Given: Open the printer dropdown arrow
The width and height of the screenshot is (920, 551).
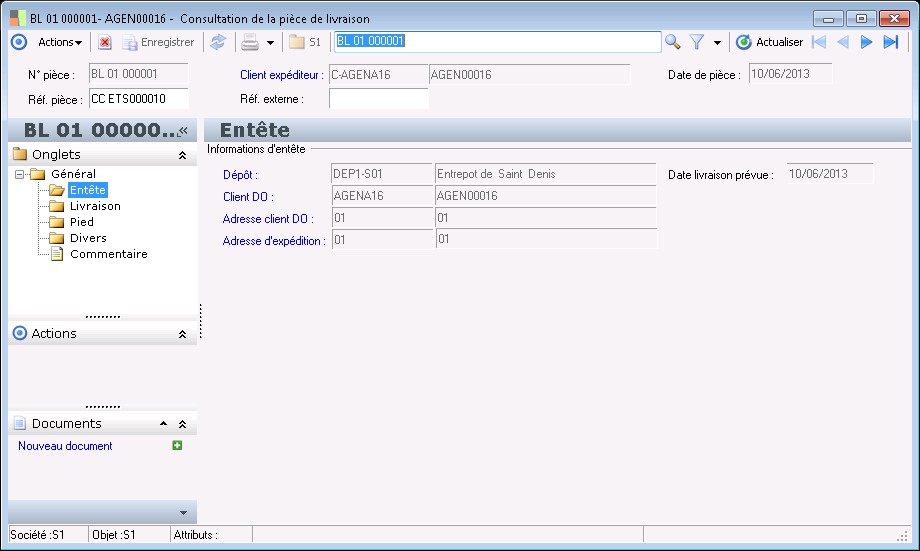Looking at the screenshot, I should 270,43.
